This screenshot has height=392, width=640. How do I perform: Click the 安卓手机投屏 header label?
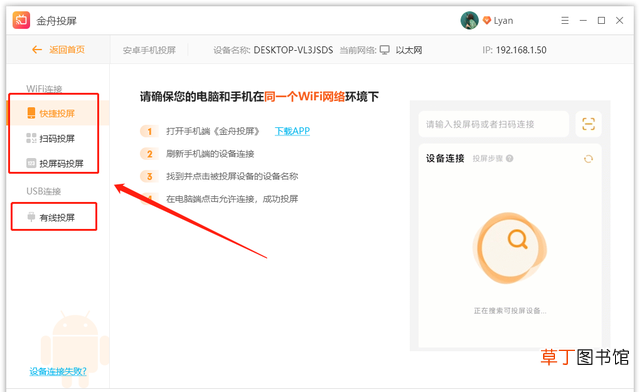149,50
